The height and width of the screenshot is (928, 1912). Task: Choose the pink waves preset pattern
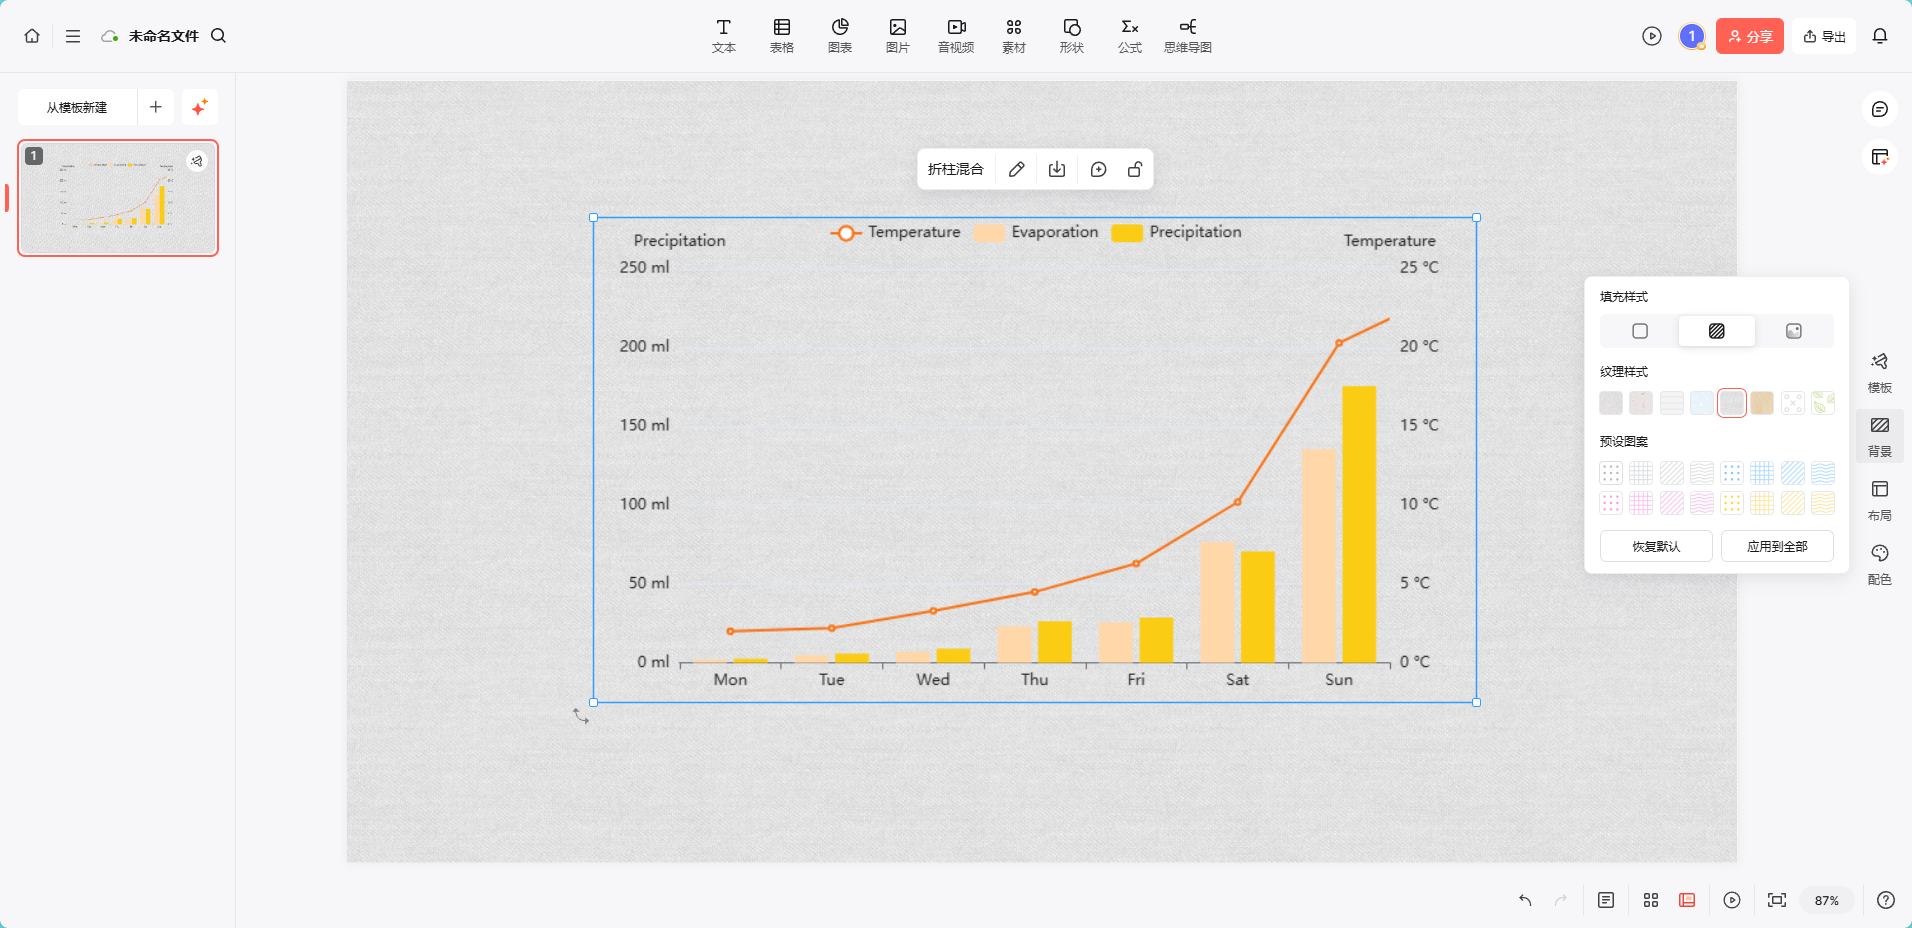tap(1702, 503)
